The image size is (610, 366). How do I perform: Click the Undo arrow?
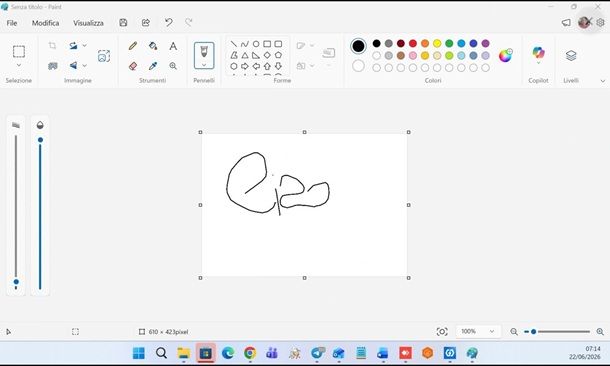pos(168,23)
